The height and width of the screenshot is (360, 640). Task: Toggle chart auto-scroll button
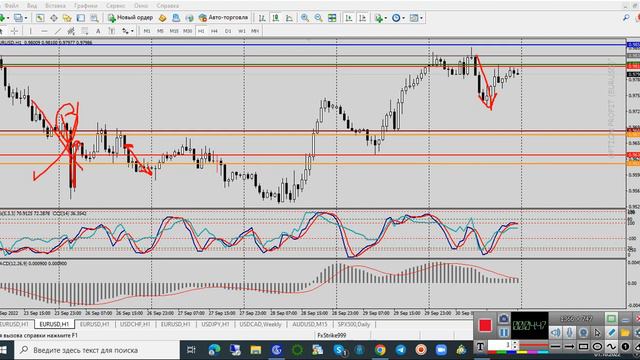click(349, 18)
